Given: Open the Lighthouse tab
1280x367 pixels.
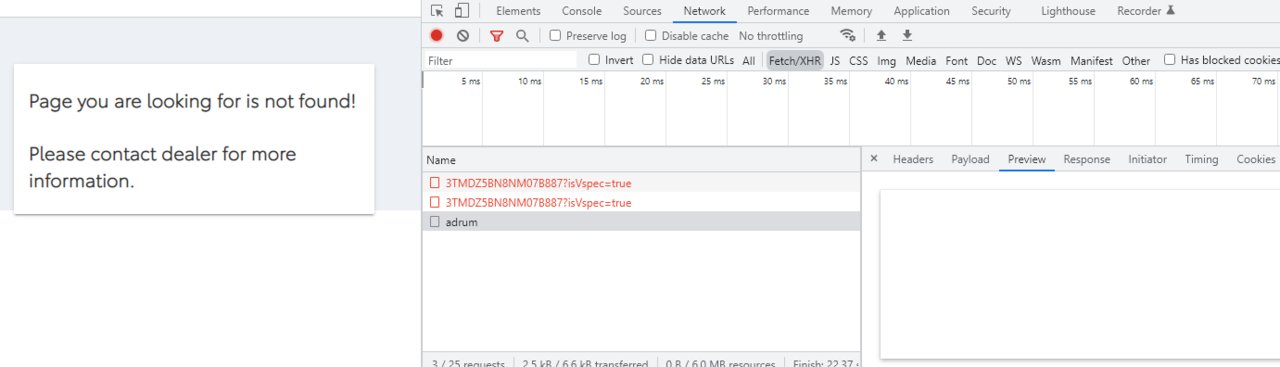Looking at the screenshot, I should [x=1068, y=11].
